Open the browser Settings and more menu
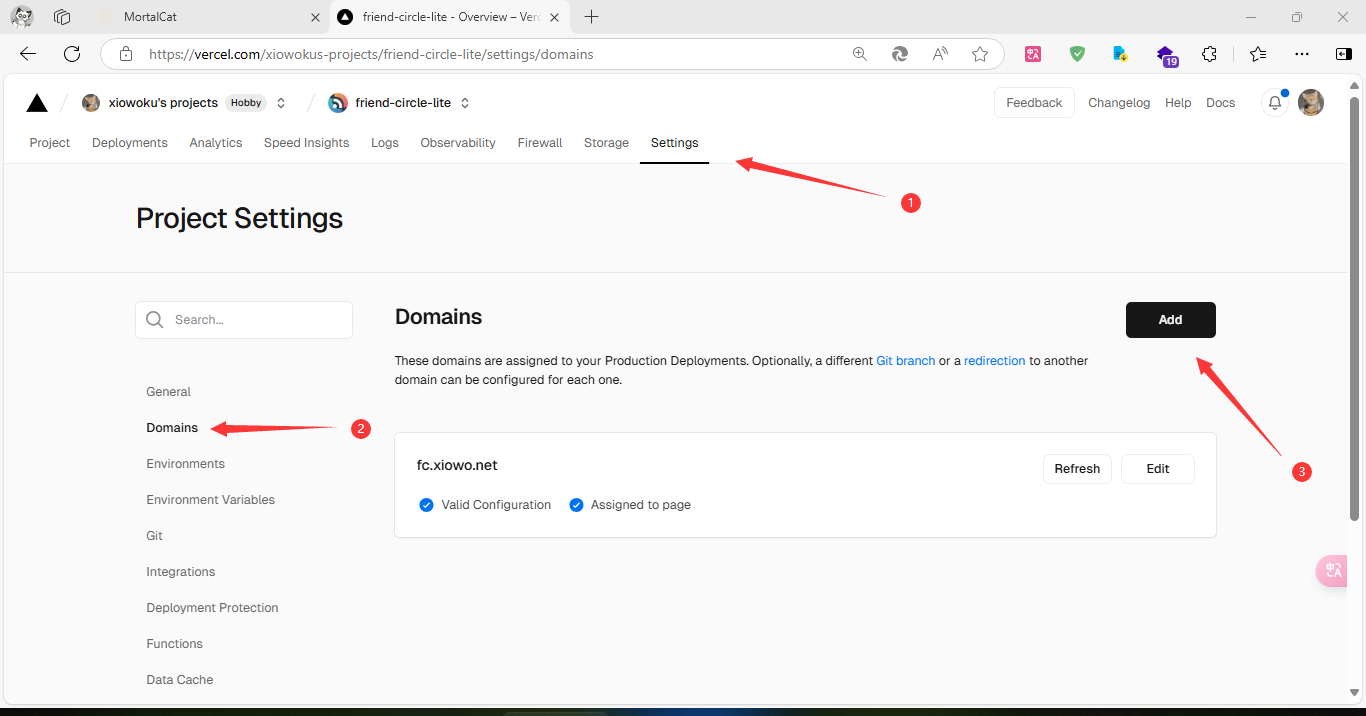The width and height of the screenshot is (1366, 716). click(x=1301, y=54)
